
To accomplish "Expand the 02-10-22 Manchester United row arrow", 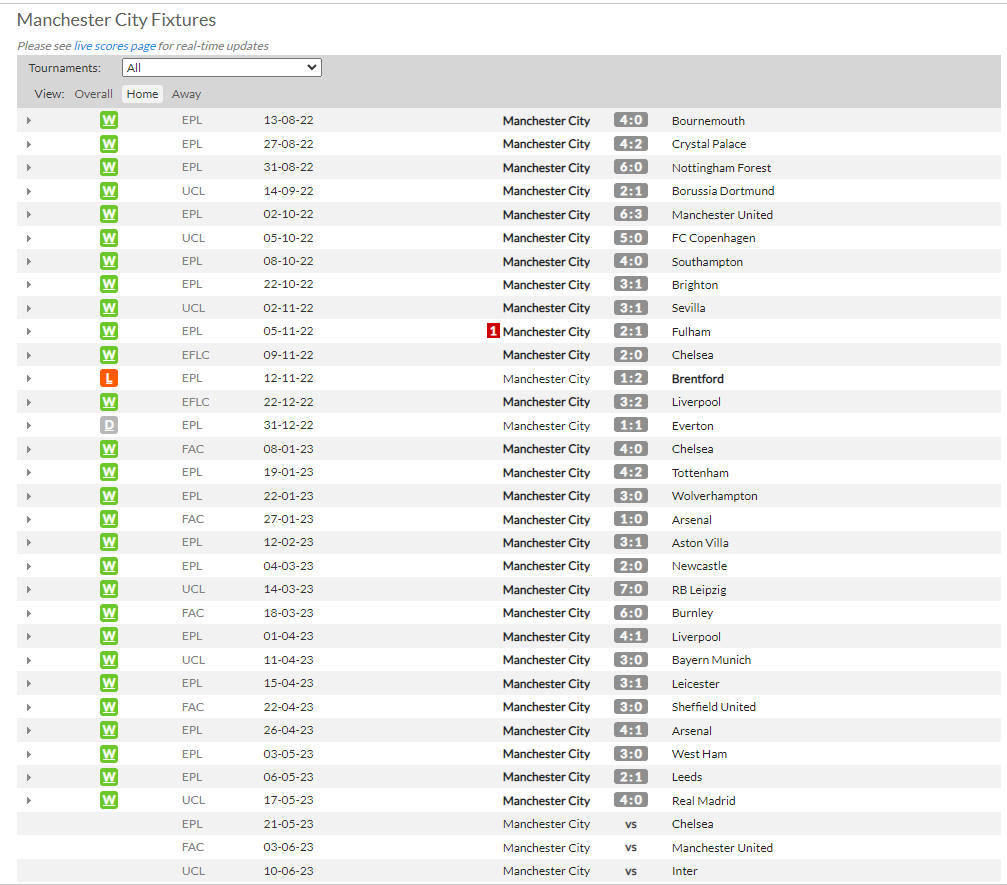I will (x=29, y=215).
